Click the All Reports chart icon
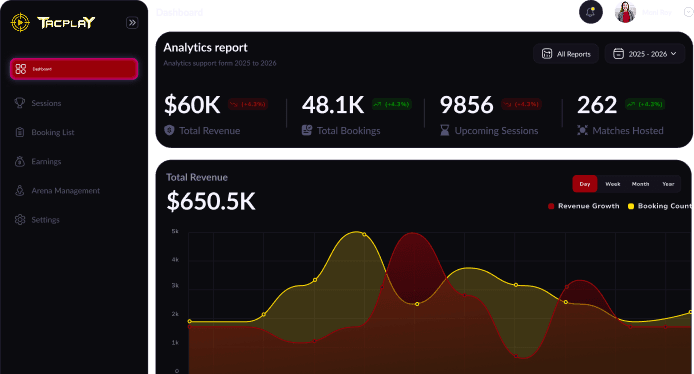 click(x=547, y=54)
